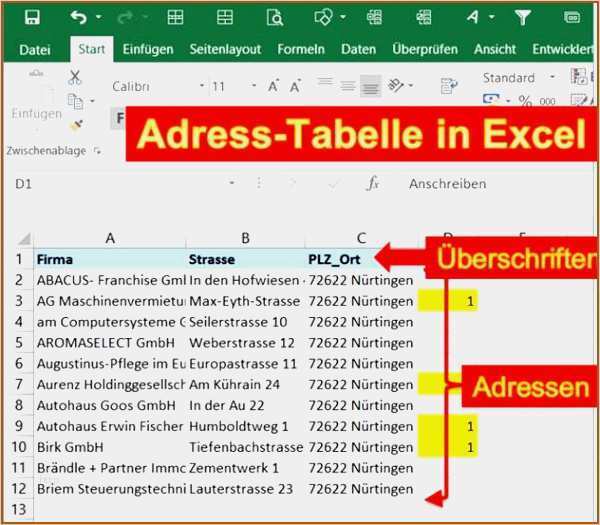Select column A header
600x525 pixels.
(x=110, y=238)
